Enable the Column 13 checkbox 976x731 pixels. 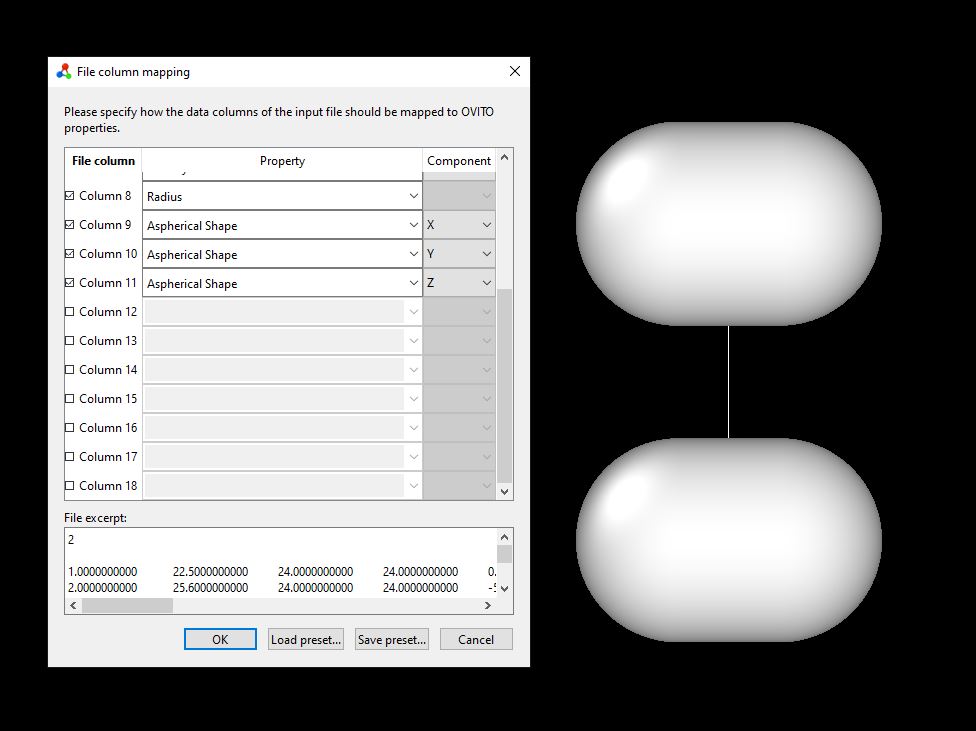(72, 341)
